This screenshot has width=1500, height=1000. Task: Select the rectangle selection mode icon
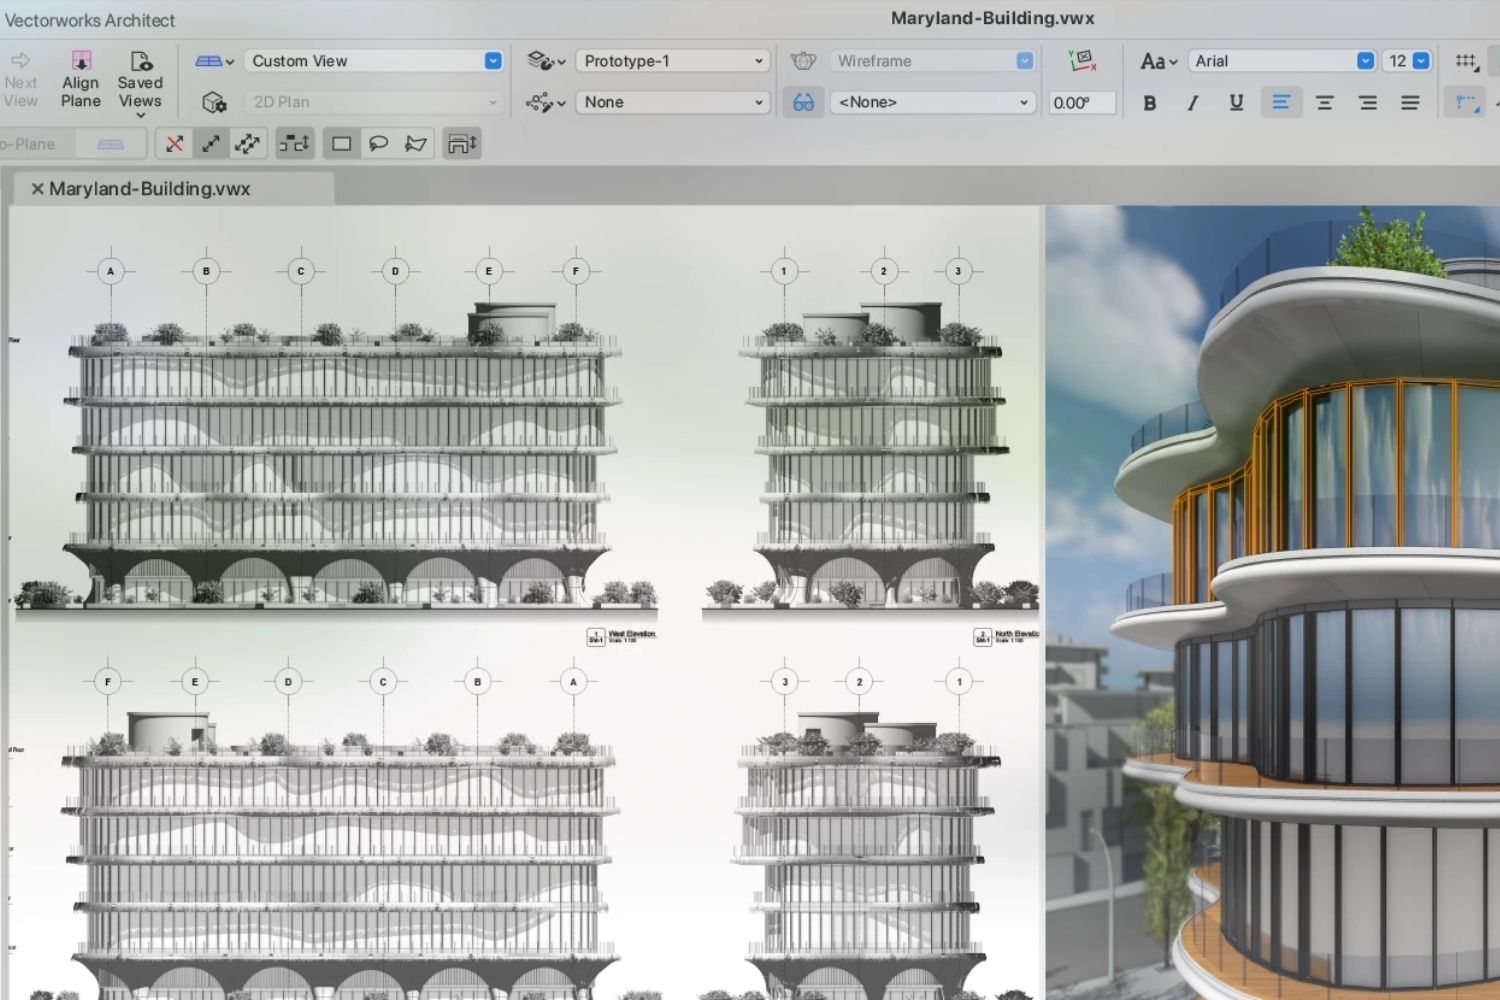pos(340,143)
